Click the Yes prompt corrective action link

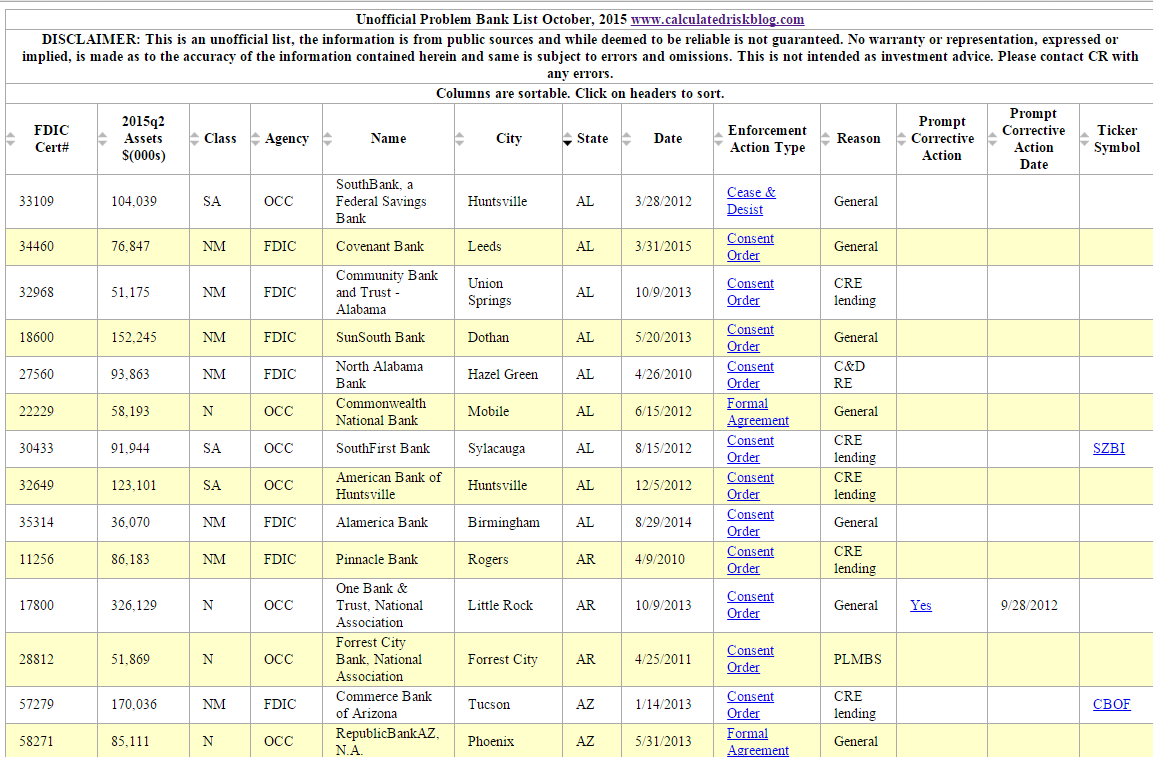pyautogui.click(x=921, y=605)
